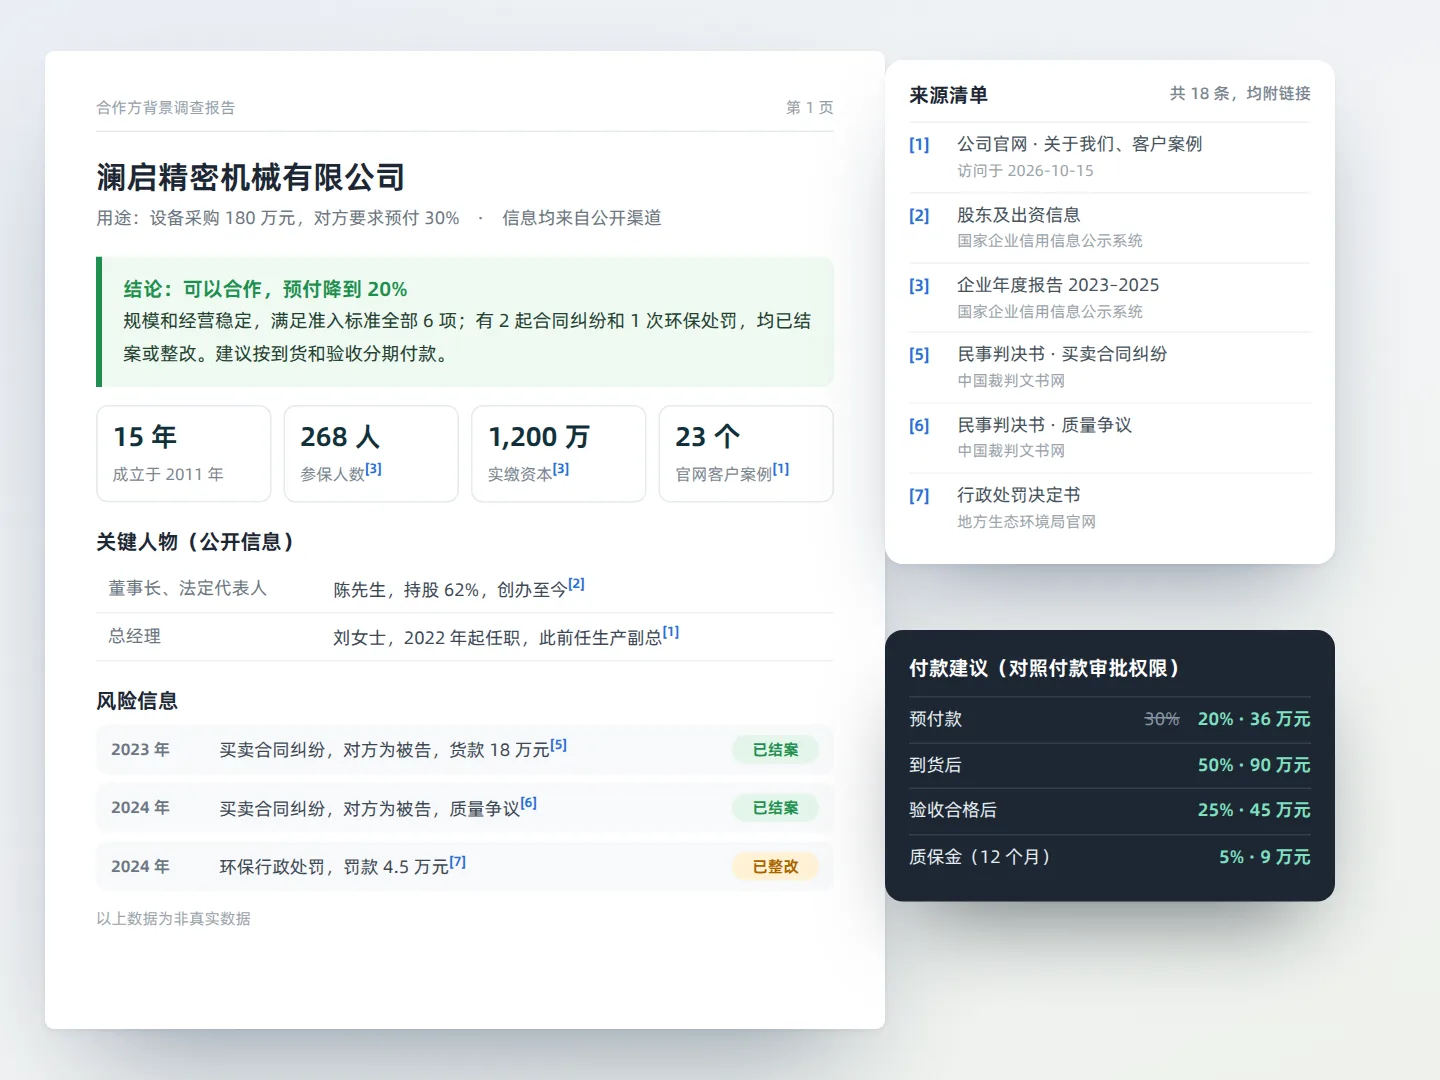Click the 访问于 2026-10-15 text
The image size is (1440, 1080).
[x=1025, y=171]
